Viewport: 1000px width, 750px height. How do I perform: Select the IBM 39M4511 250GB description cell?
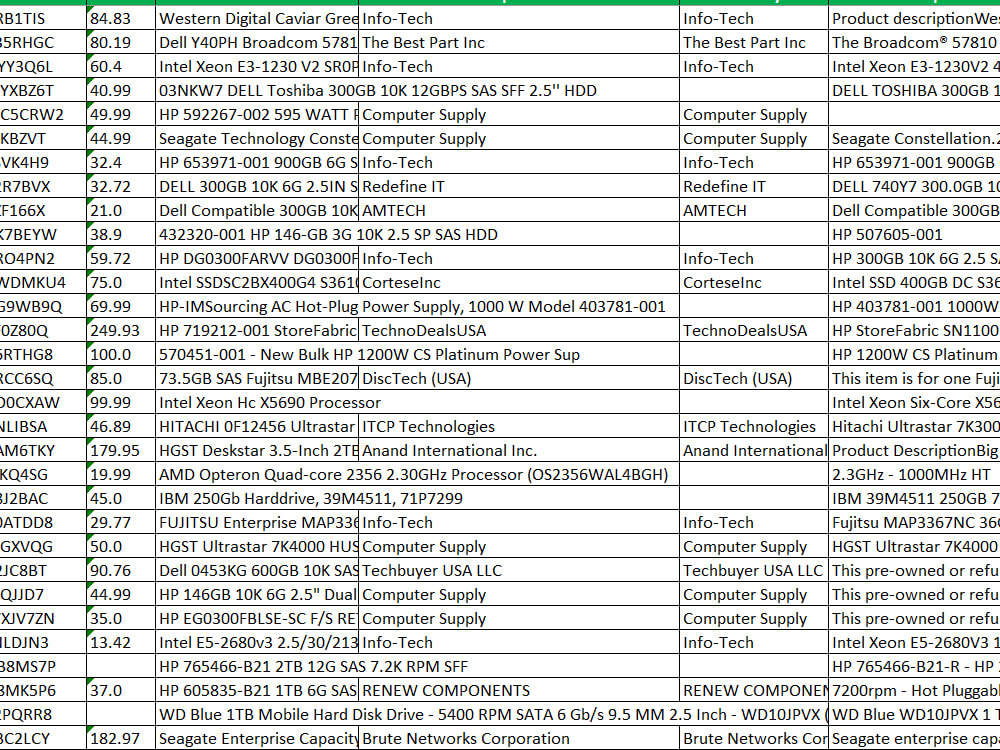point(914,499)
